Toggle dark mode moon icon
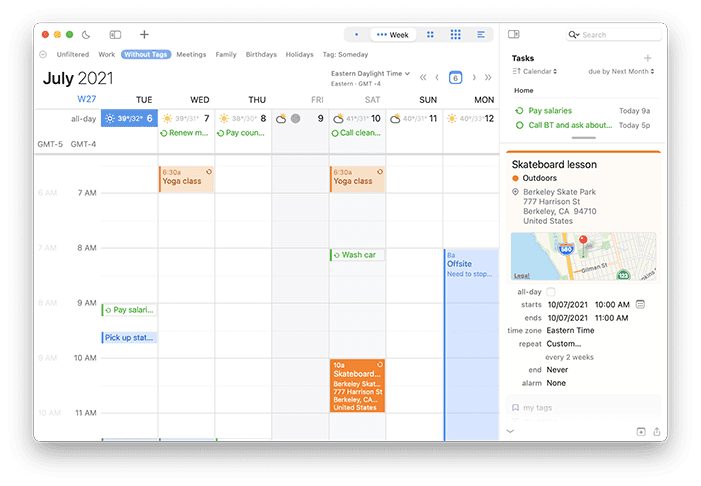This screenshot has height=486, width=701. coord(86,34)
